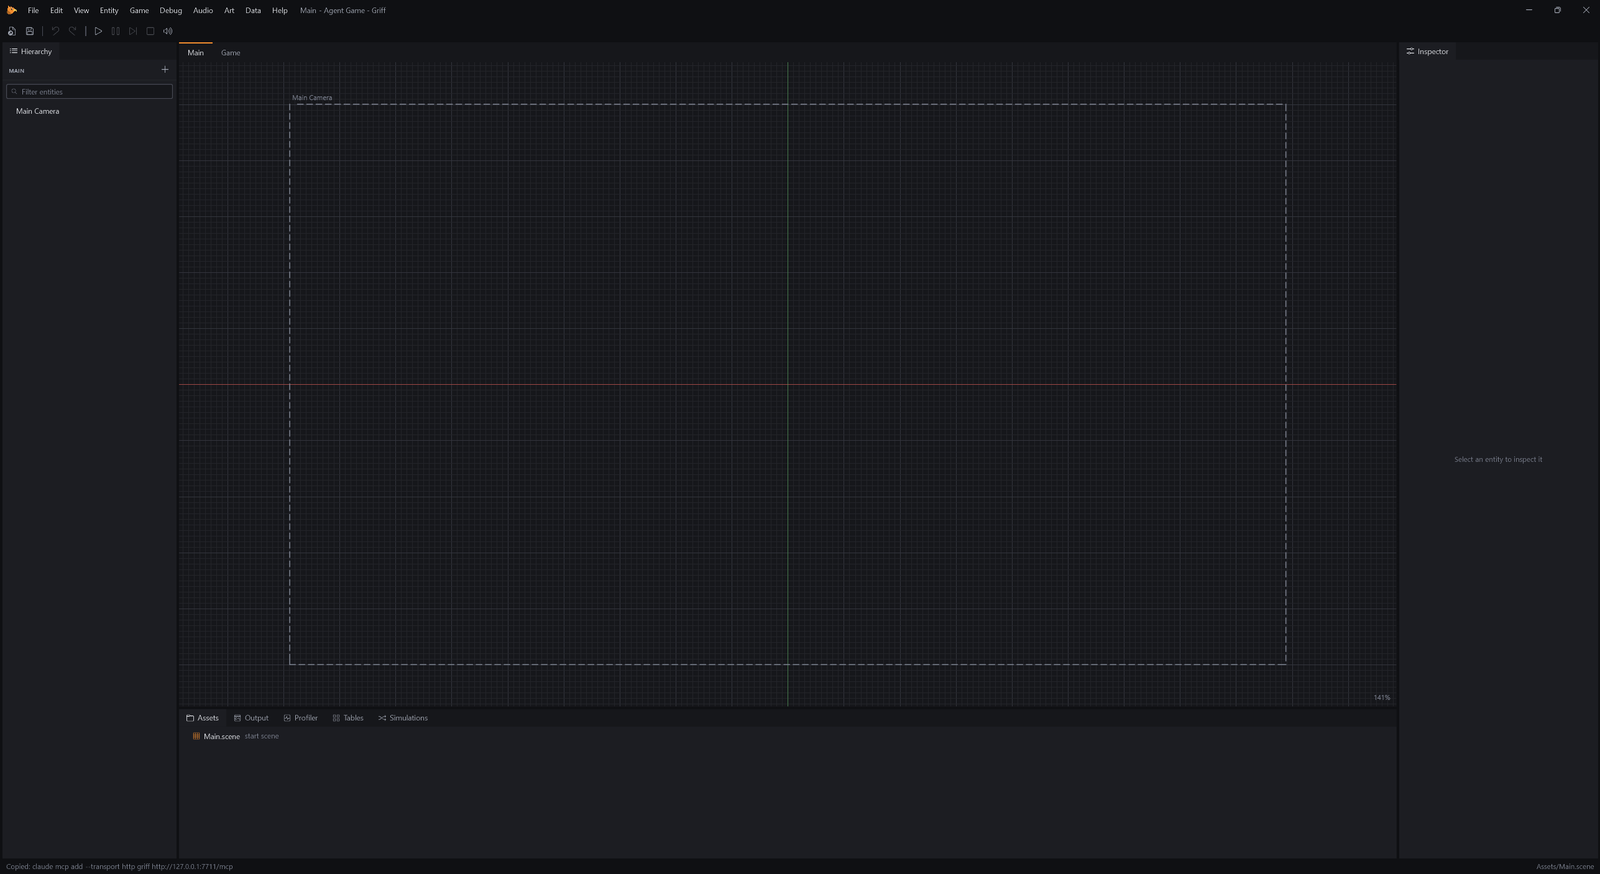Click the 141% zoom level indicator
This screenshot has width=1600, height=874.
click(x=1382, y=698)
